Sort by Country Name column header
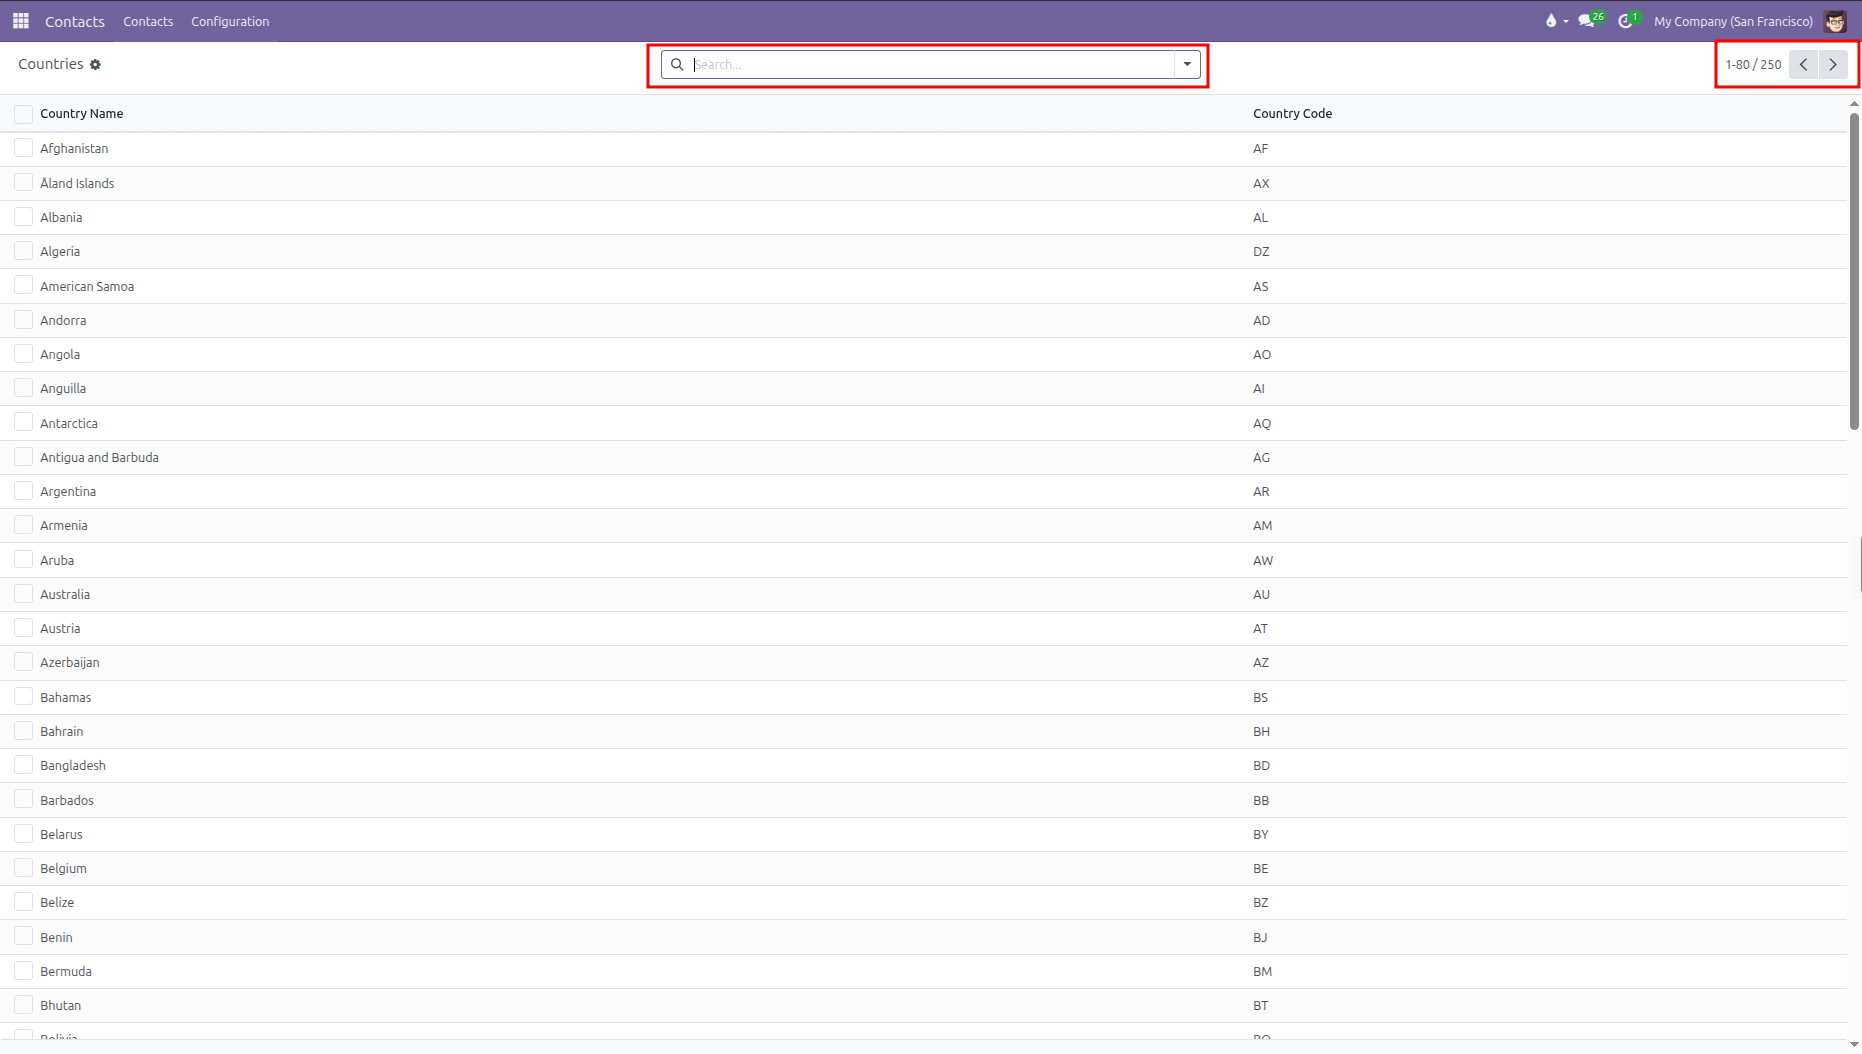Screen dimensions: 1862x1054 point(82,114)
